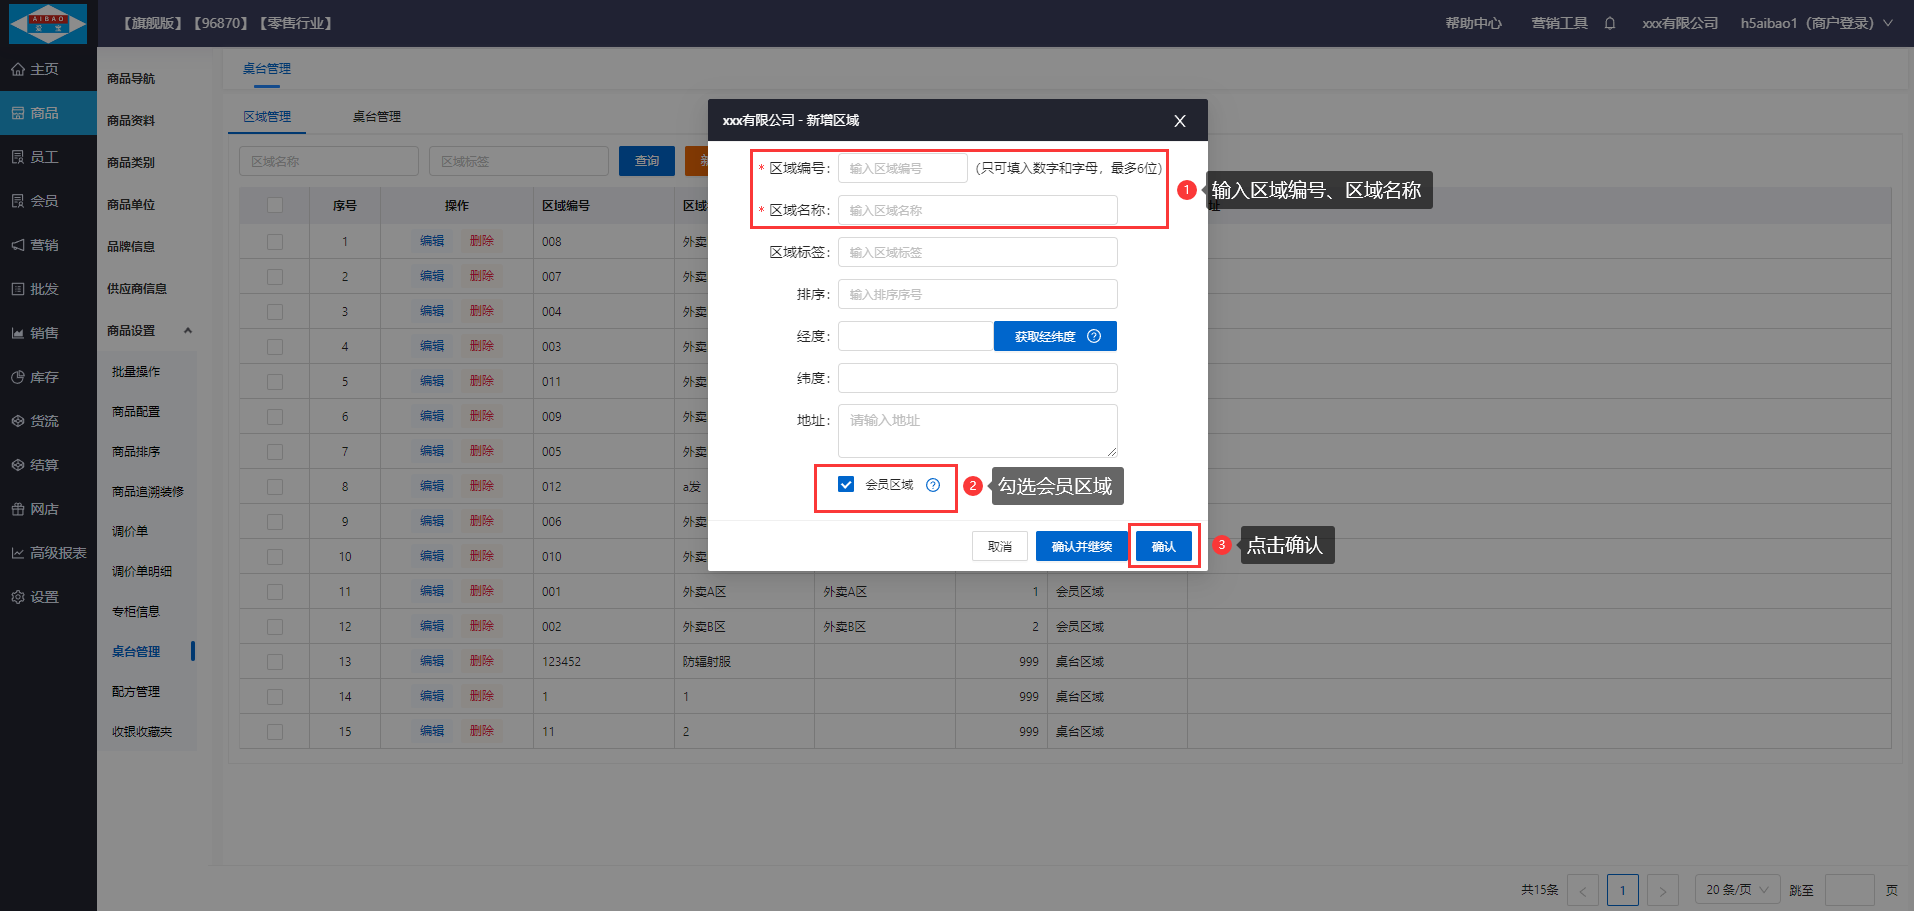Click the 确认并继续 button
This screenshot has height=911, width=1914.
click(x=1081, y=546)
